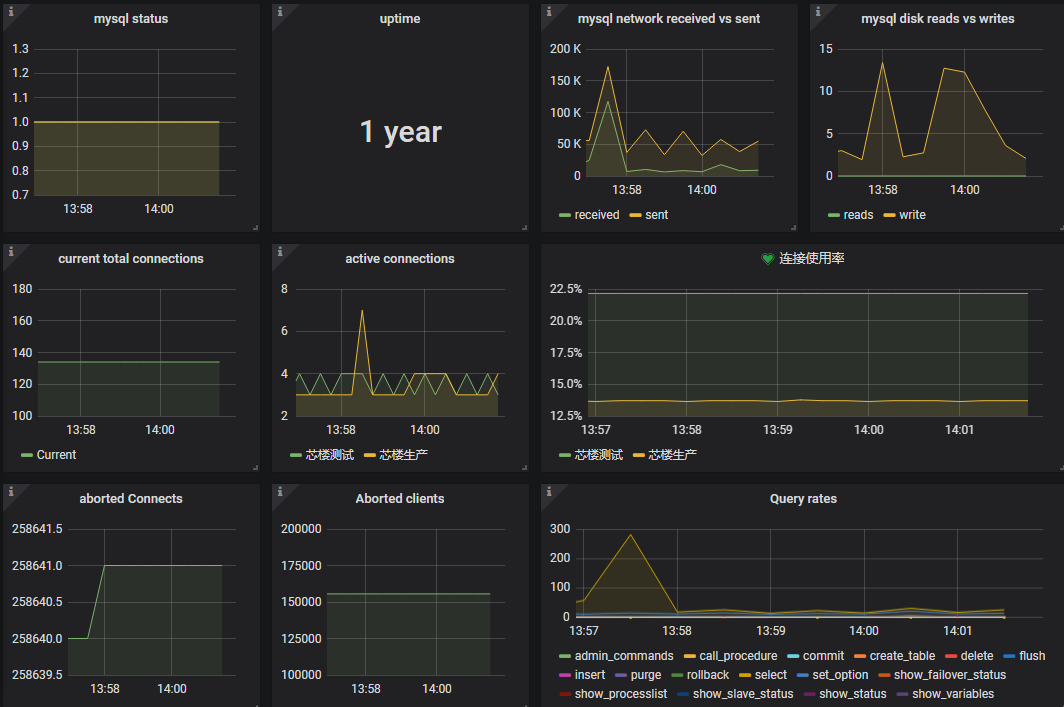Click the 13:57 time label in 连接使用率 panel
The width and height of the screenshot is (1064, 707).
pyautogui.click(x=596, y=430)
